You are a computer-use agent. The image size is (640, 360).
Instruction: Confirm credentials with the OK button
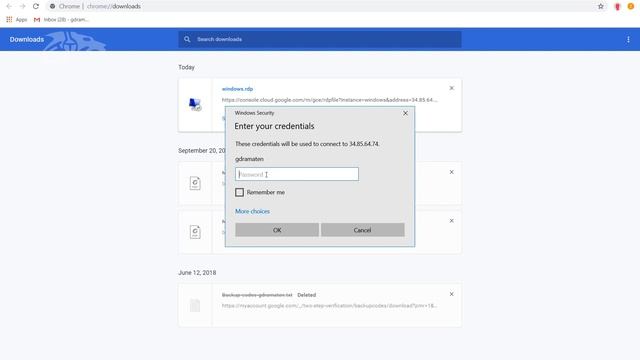pos(277,230)
